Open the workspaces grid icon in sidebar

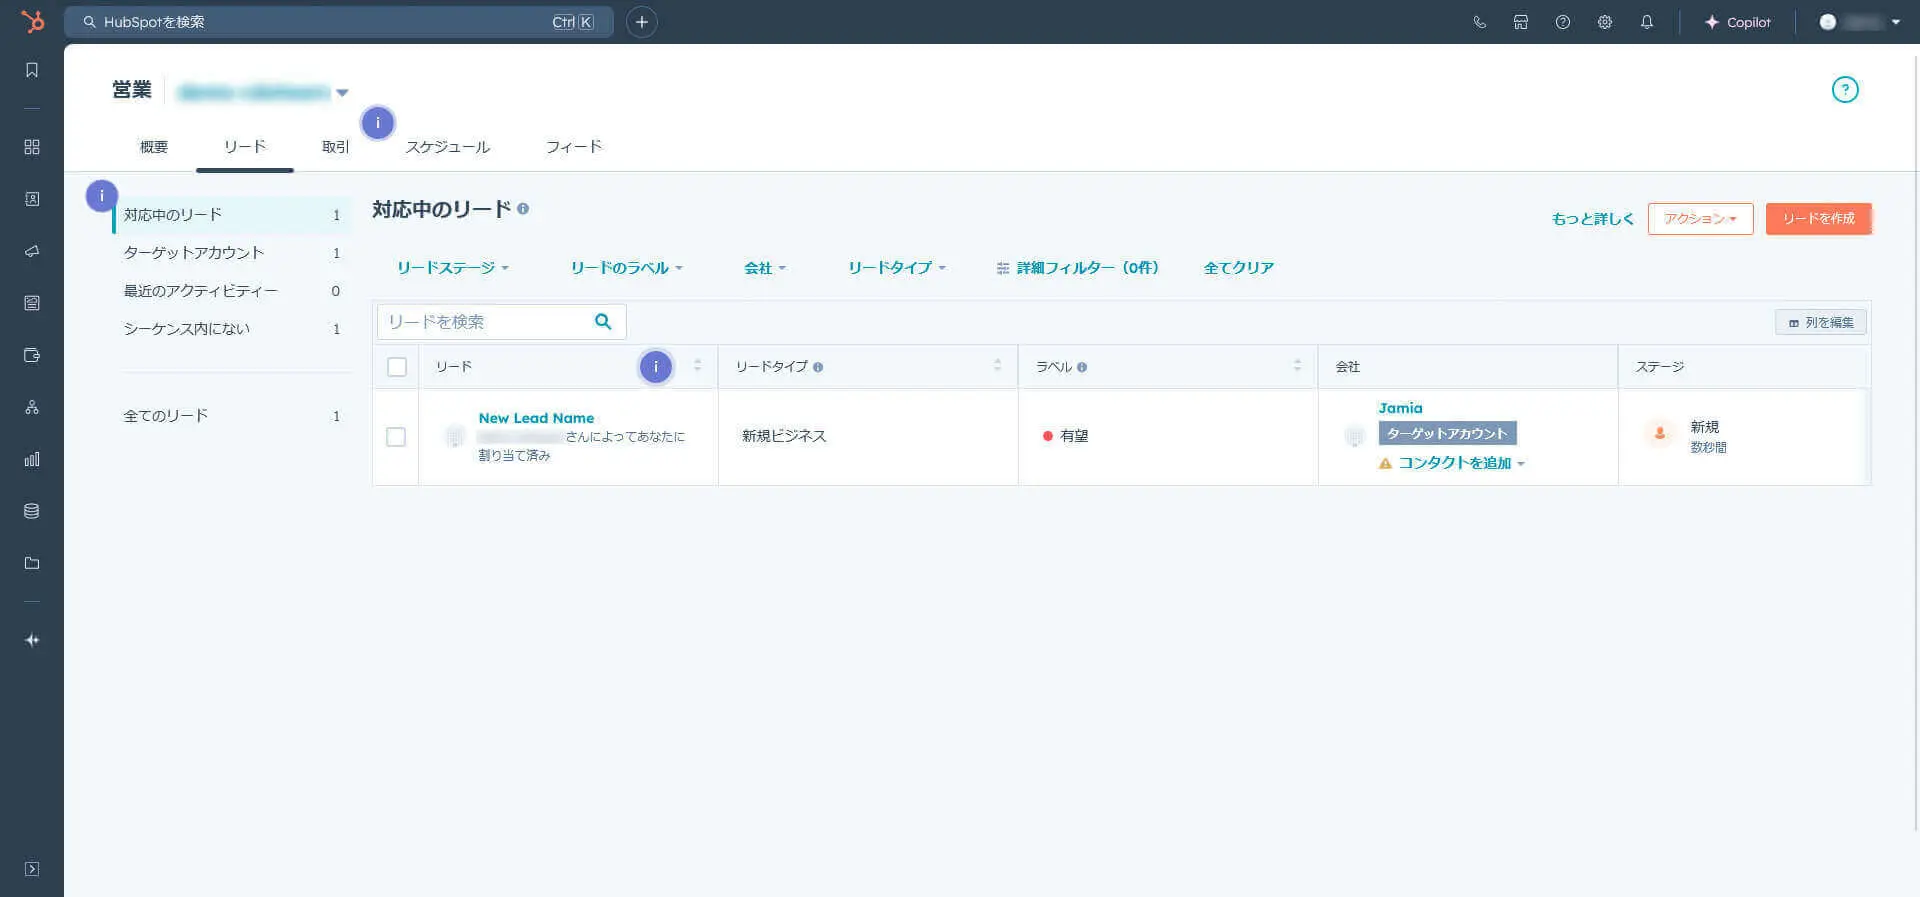32,147
